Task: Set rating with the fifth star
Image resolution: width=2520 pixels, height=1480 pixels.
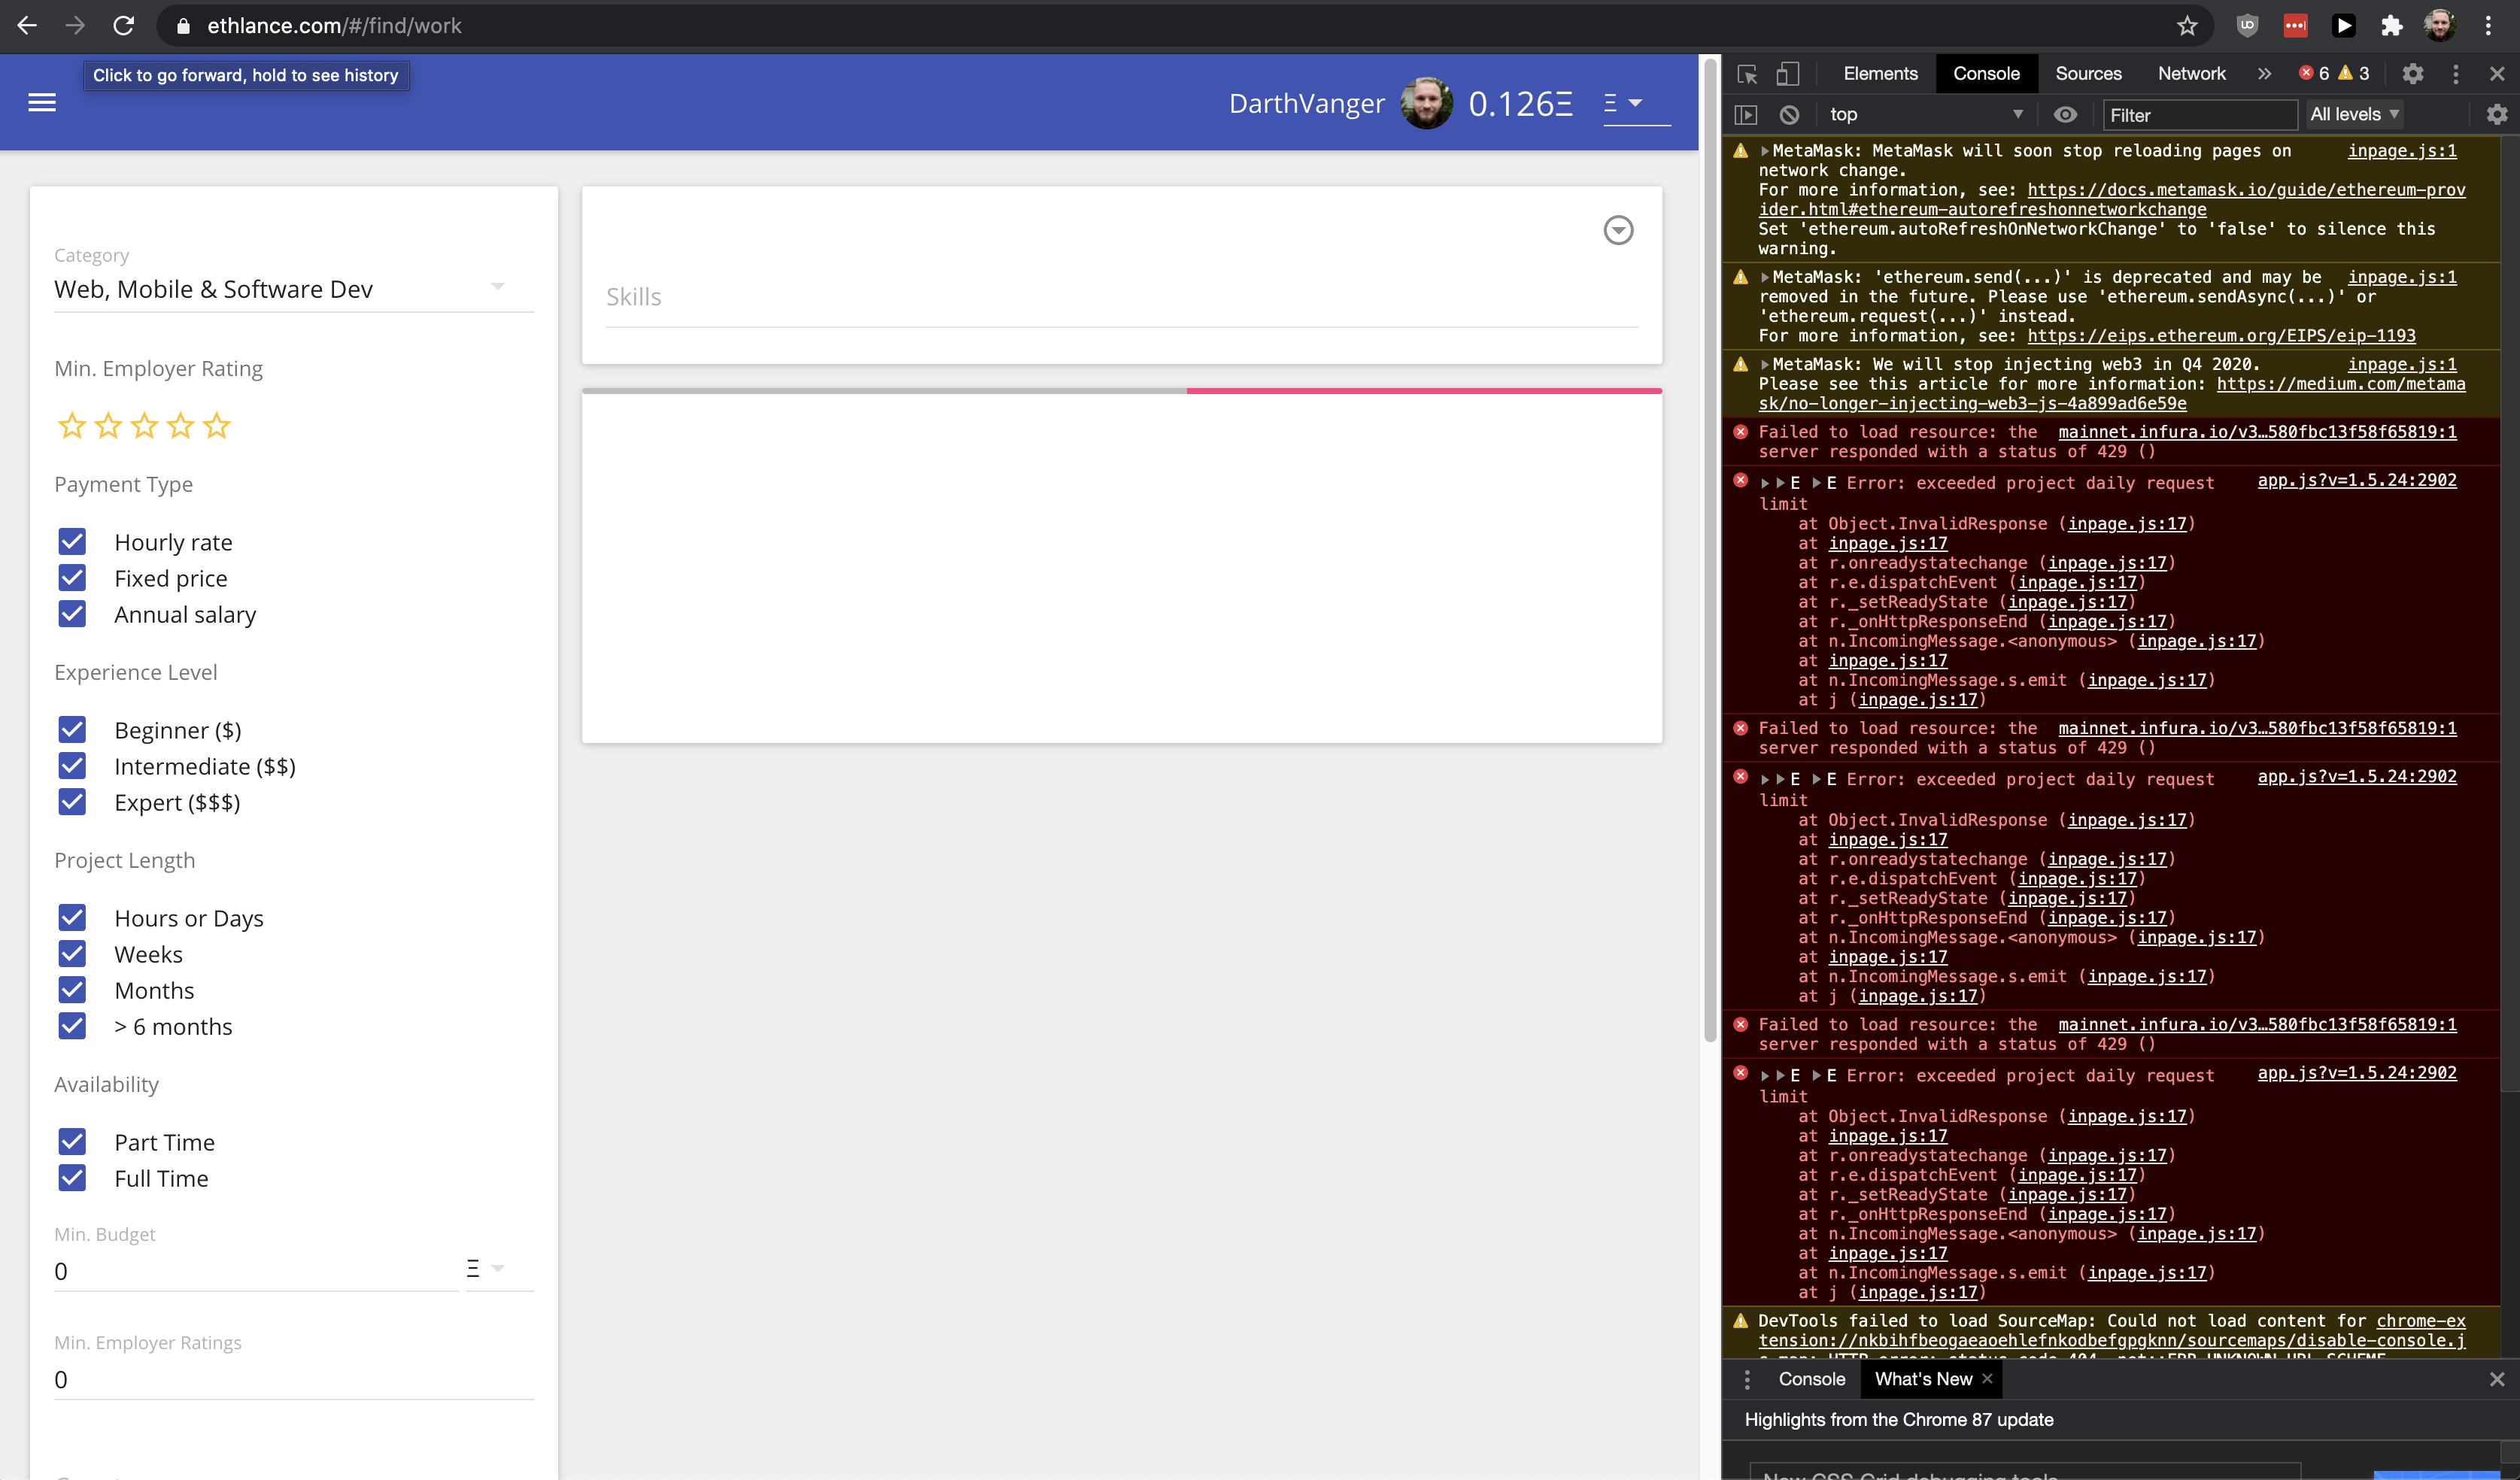Action: click(217, 427)
